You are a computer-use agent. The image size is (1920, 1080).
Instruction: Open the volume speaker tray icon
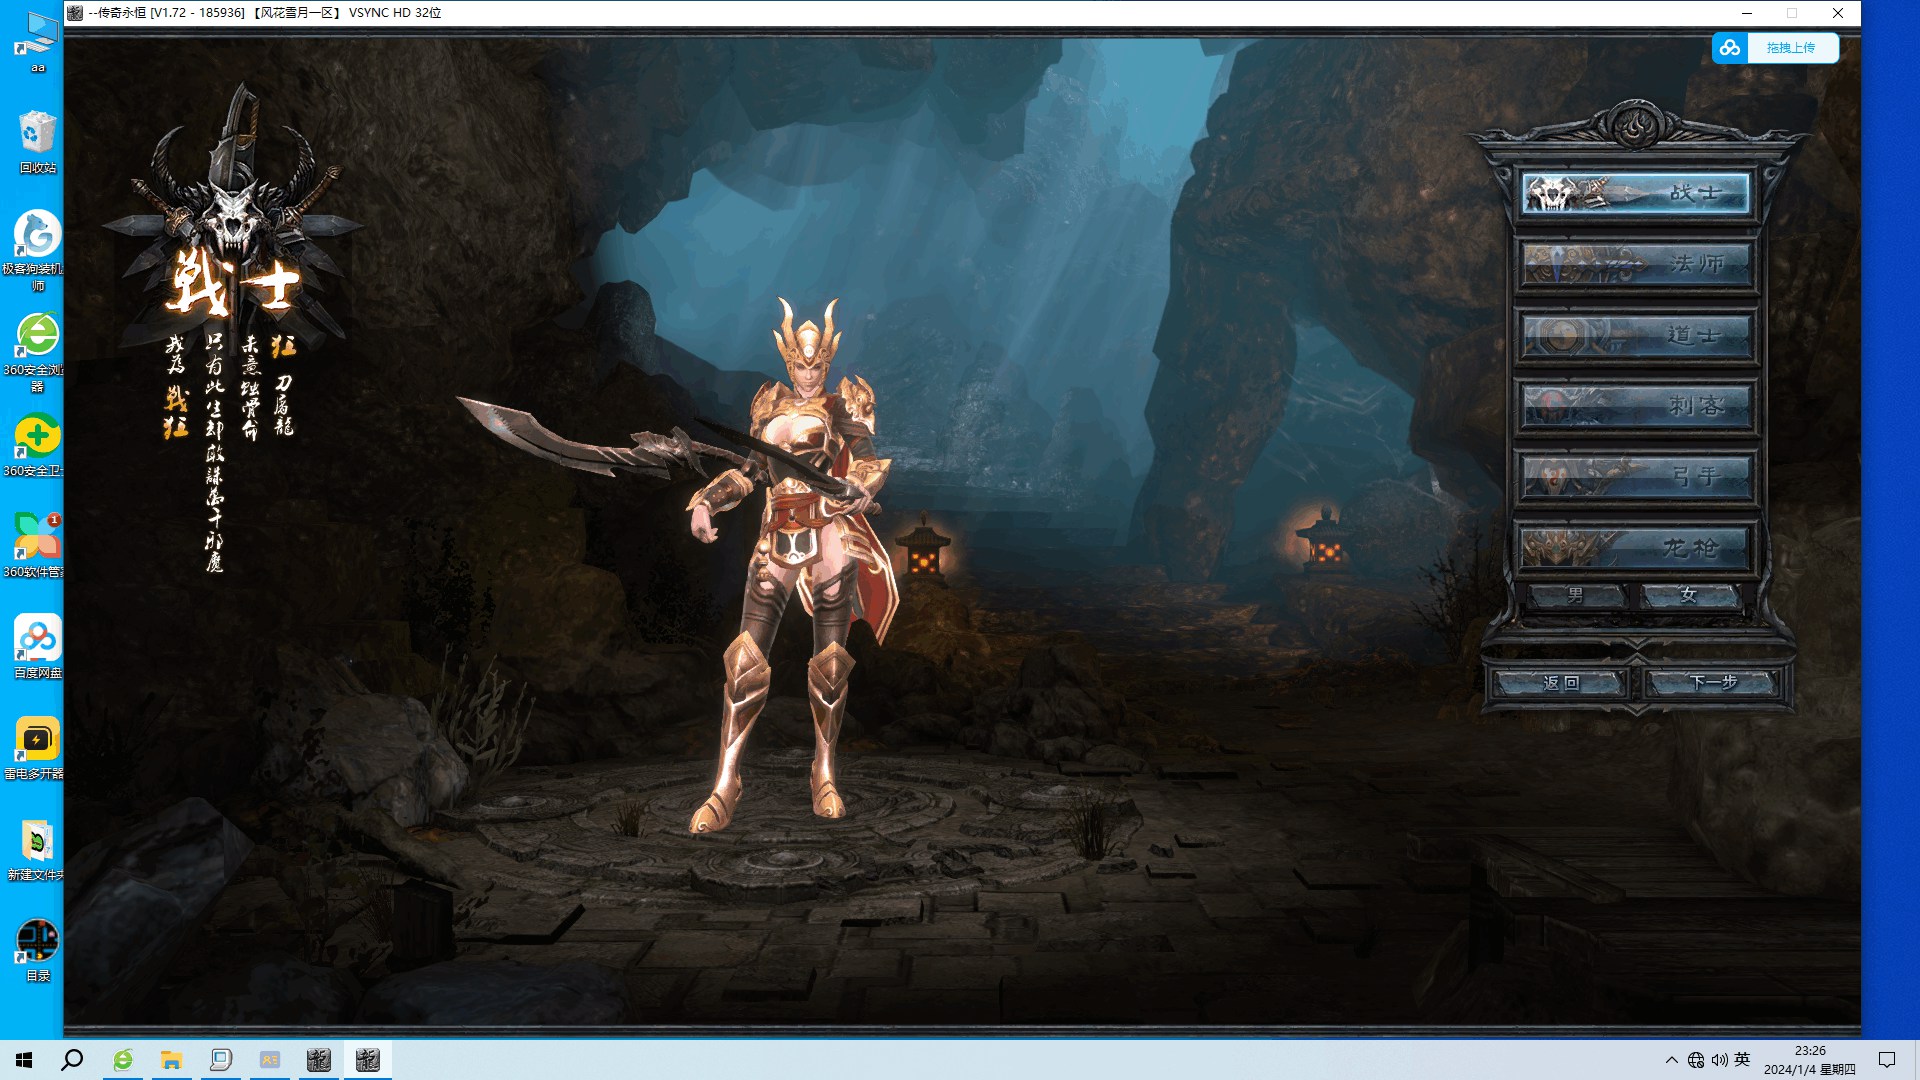1720,1060
